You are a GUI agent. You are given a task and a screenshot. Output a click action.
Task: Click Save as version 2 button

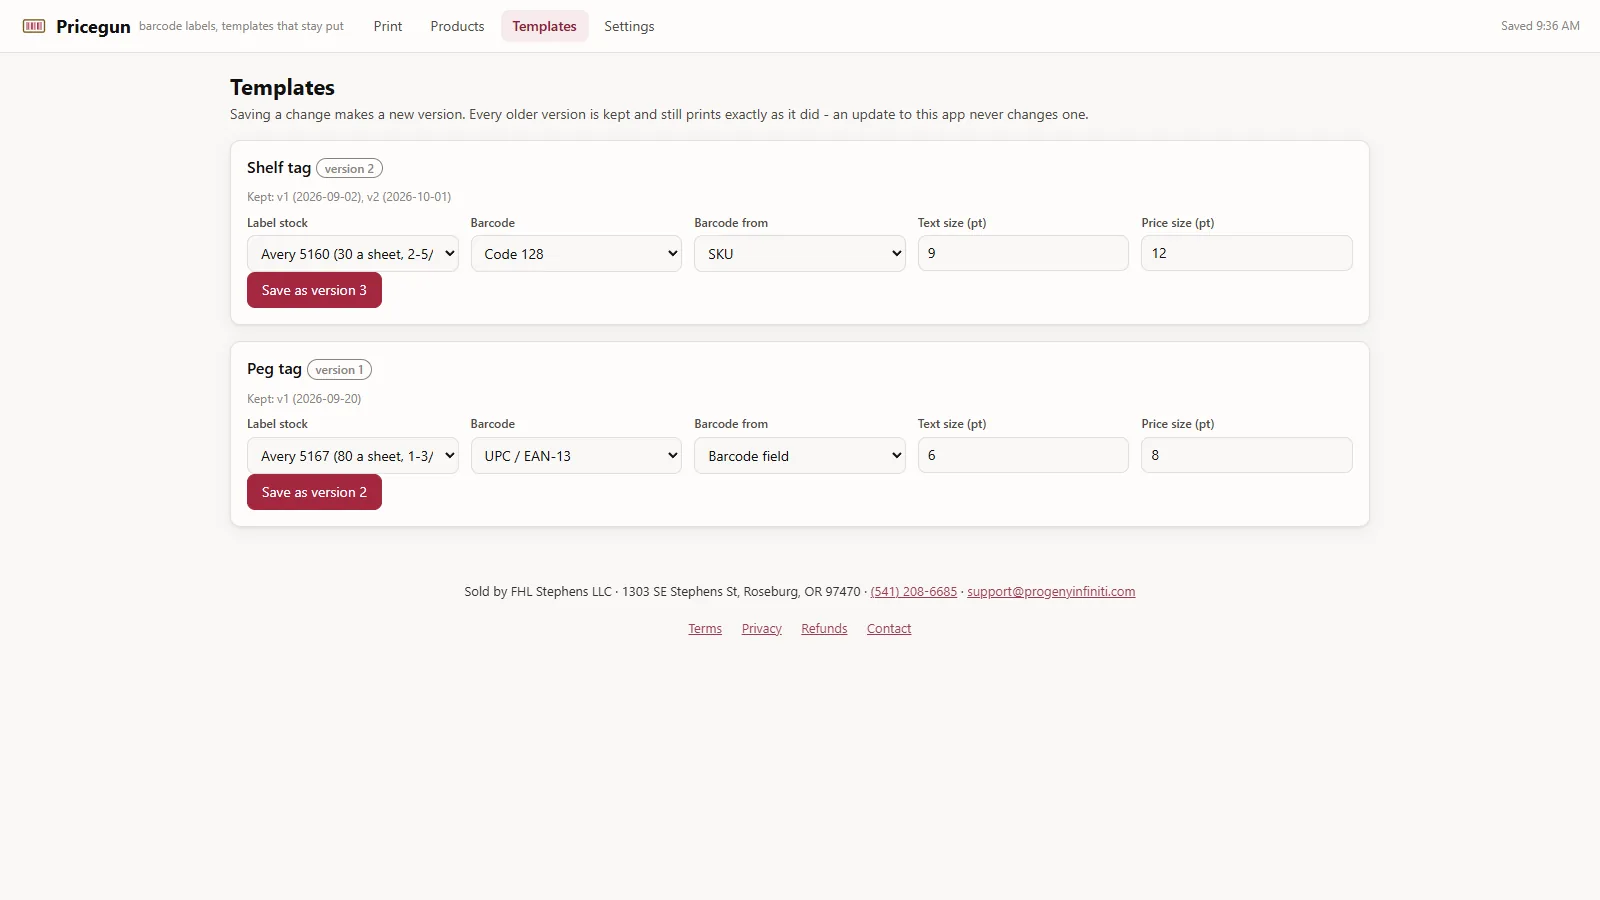click(x=314, y=492)
